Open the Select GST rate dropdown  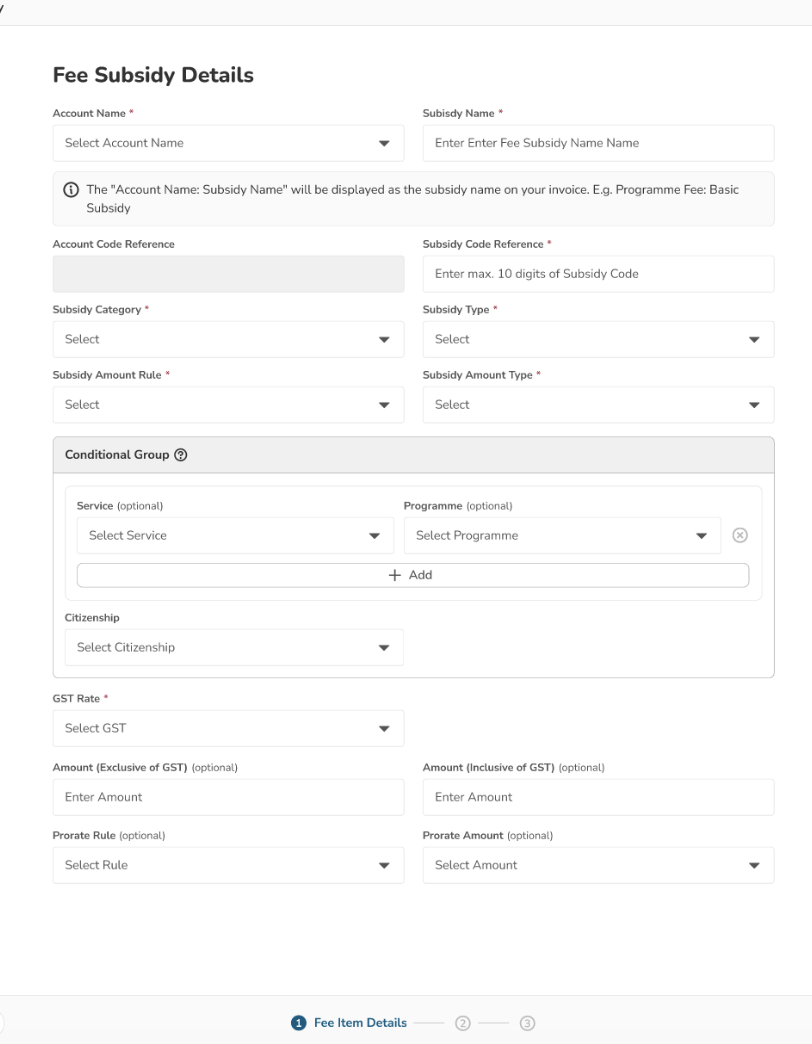pos(228,728)
